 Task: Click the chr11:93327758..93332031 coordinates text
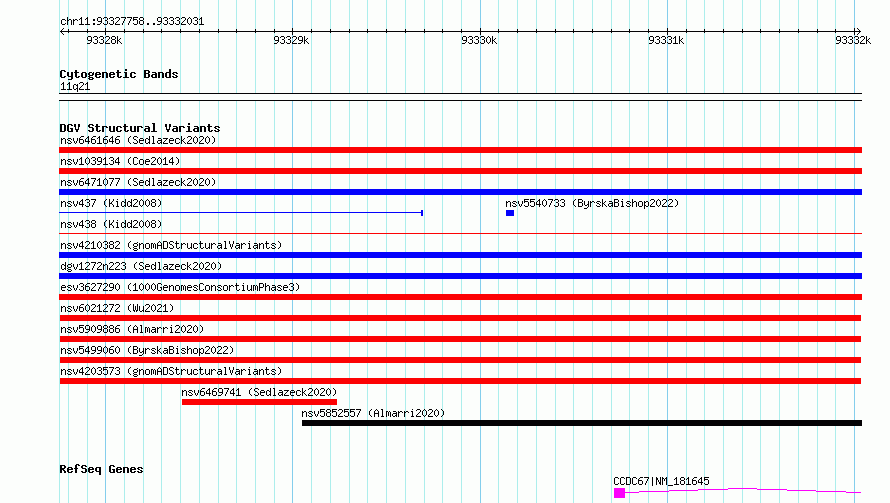coord(132,21)
